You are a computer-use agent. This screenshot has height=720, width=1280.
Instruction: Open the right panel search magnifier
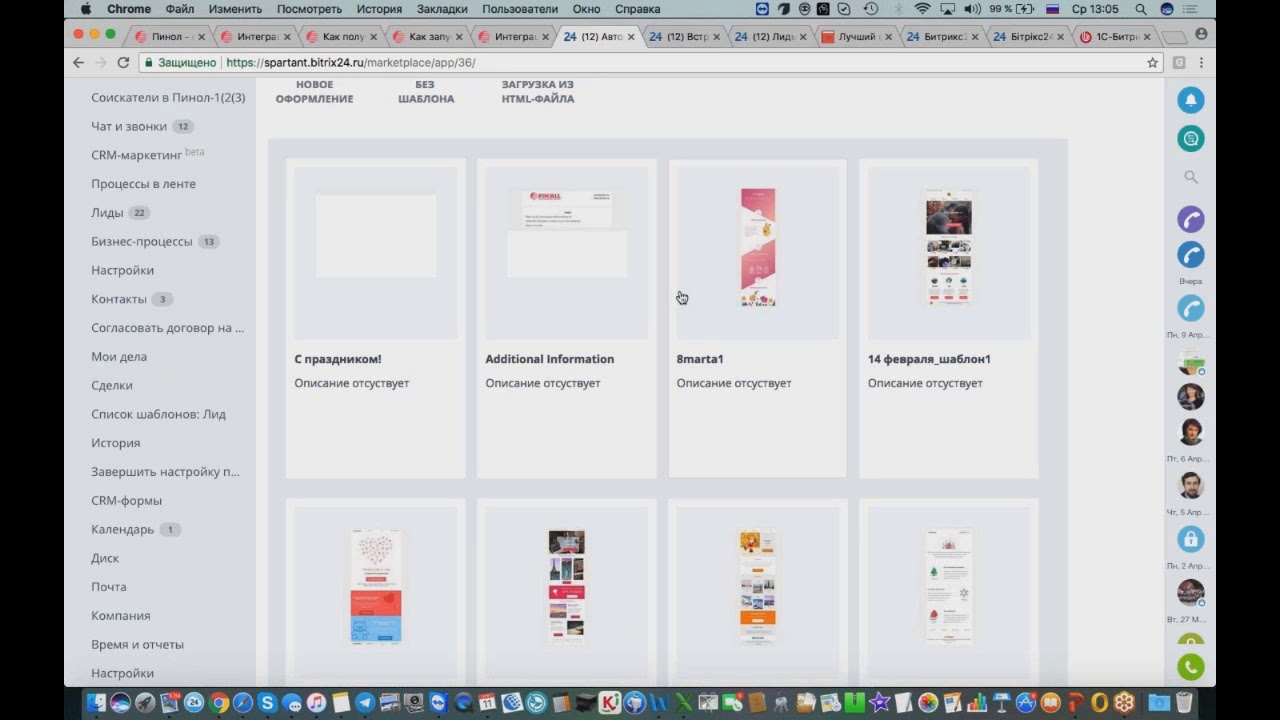1190,177
